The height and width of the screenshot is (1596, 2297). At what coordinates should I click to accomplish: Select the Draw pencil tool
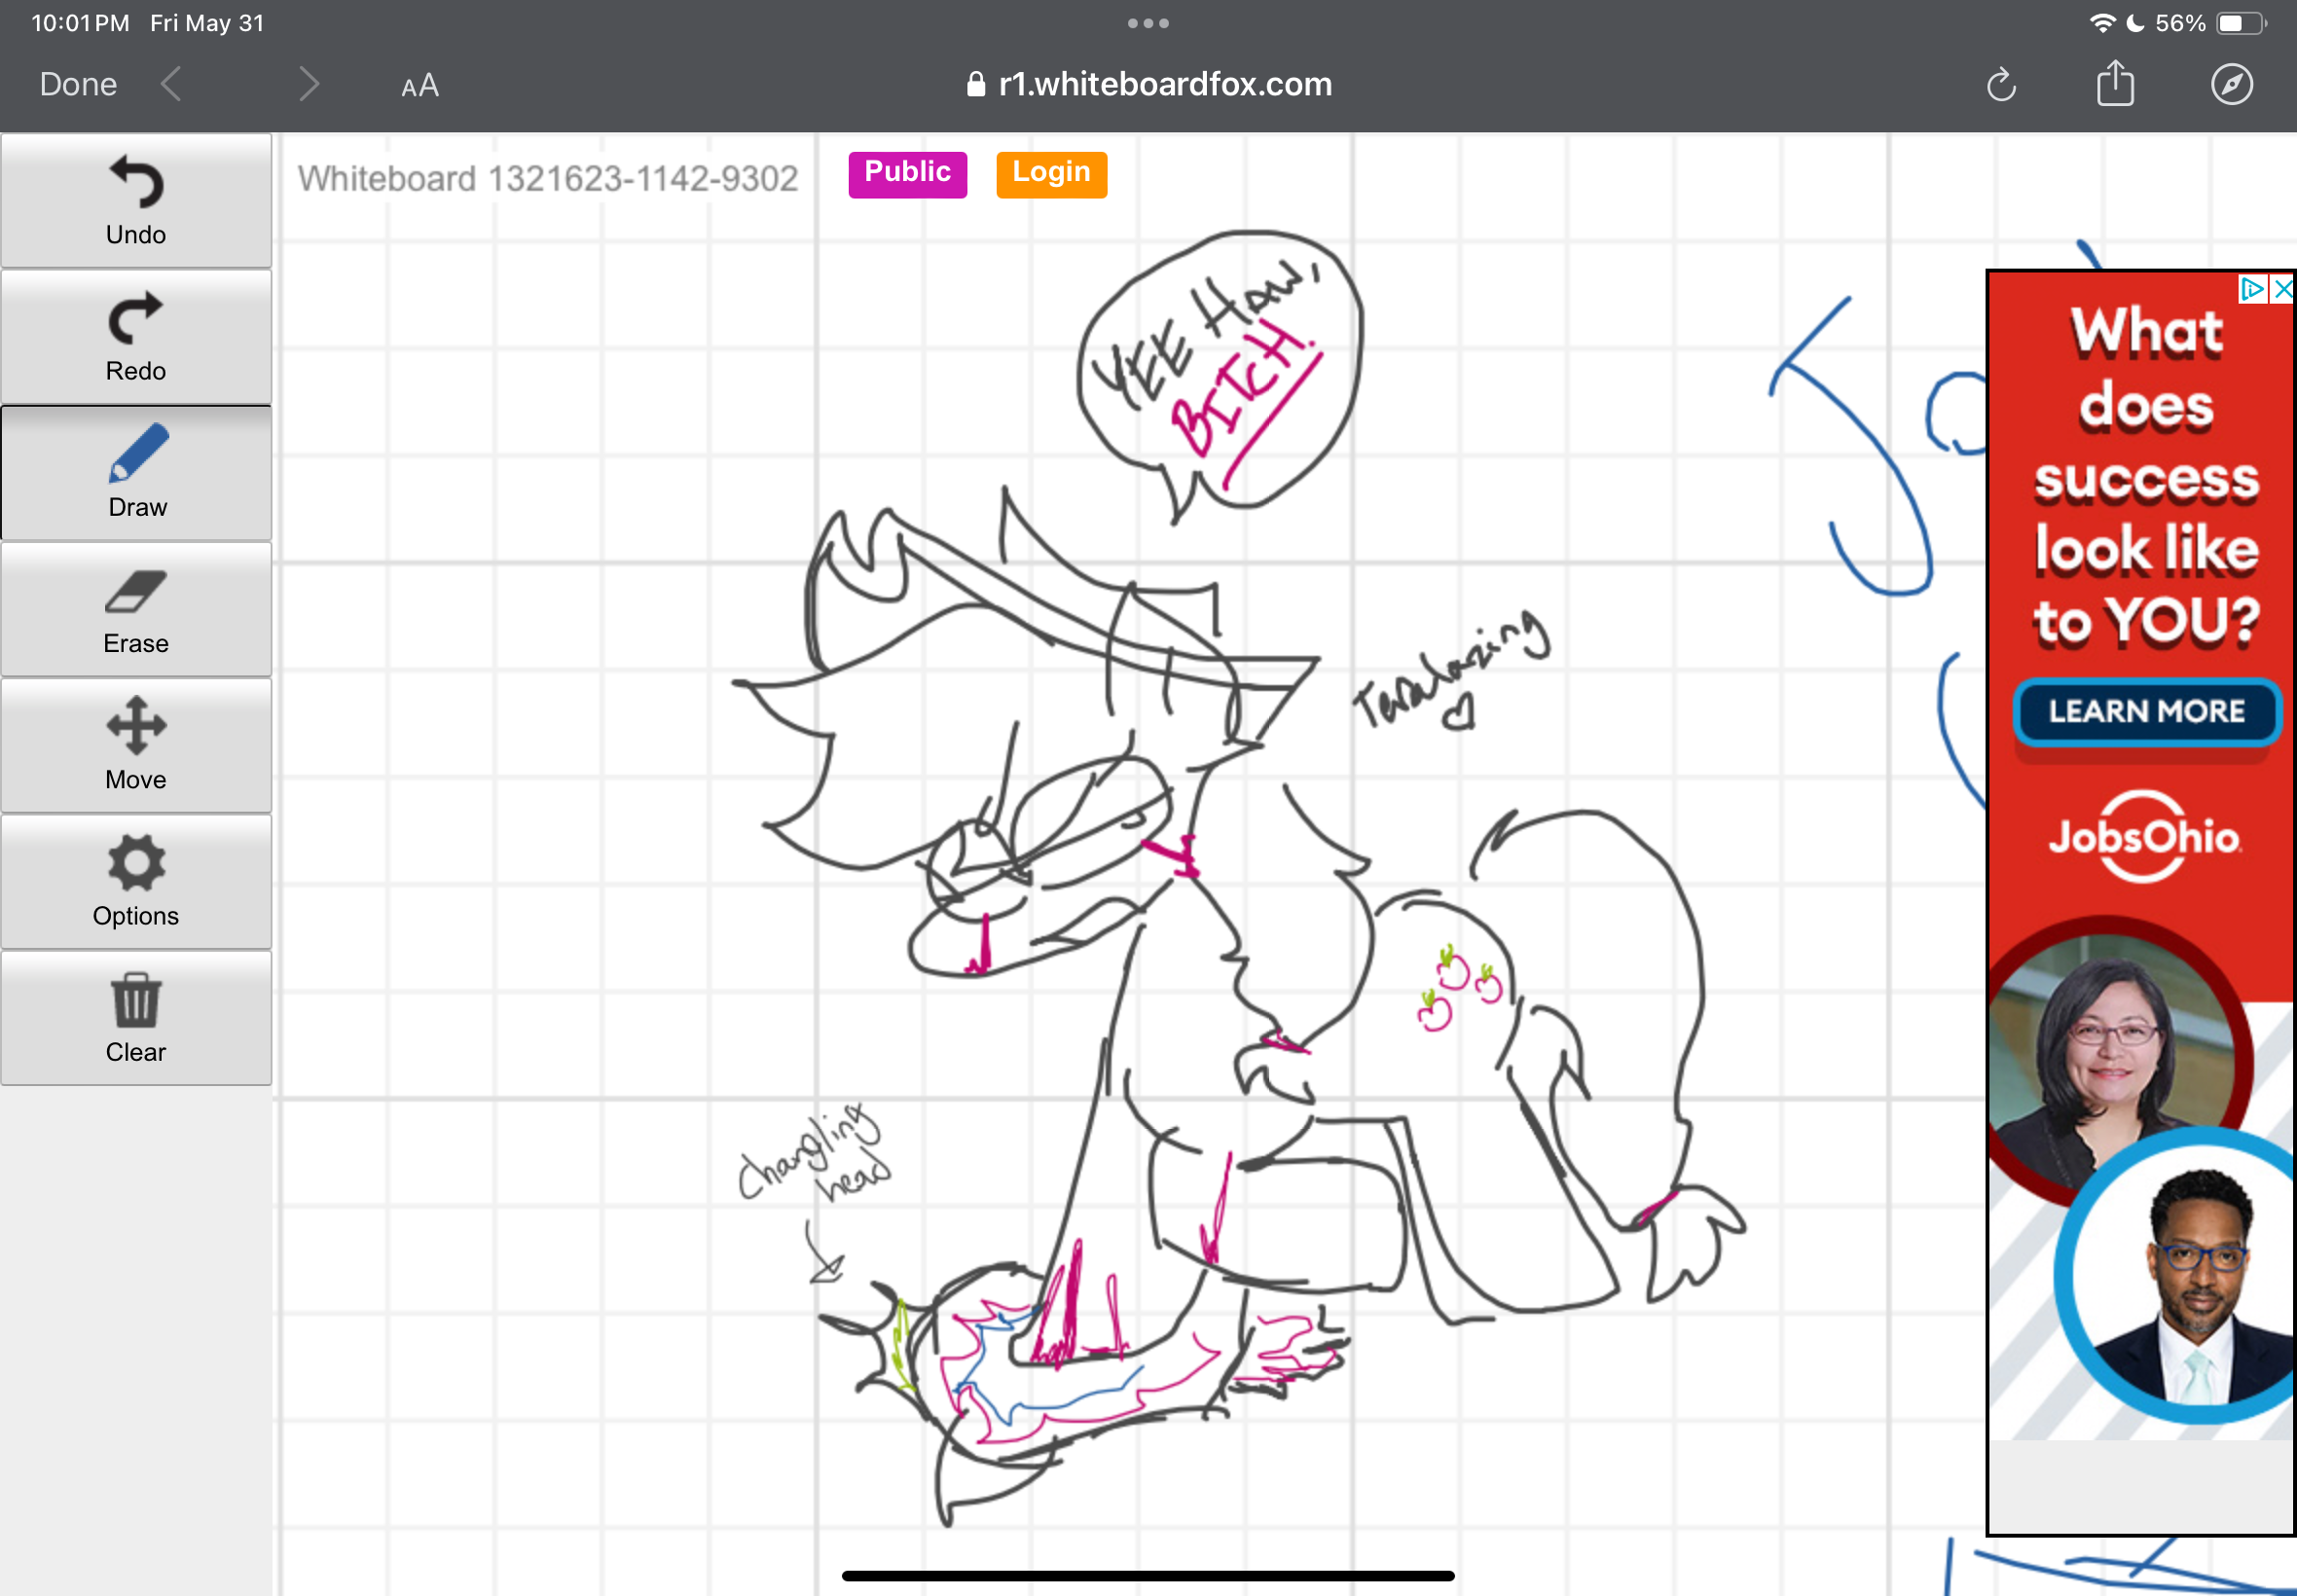(136, 473)
